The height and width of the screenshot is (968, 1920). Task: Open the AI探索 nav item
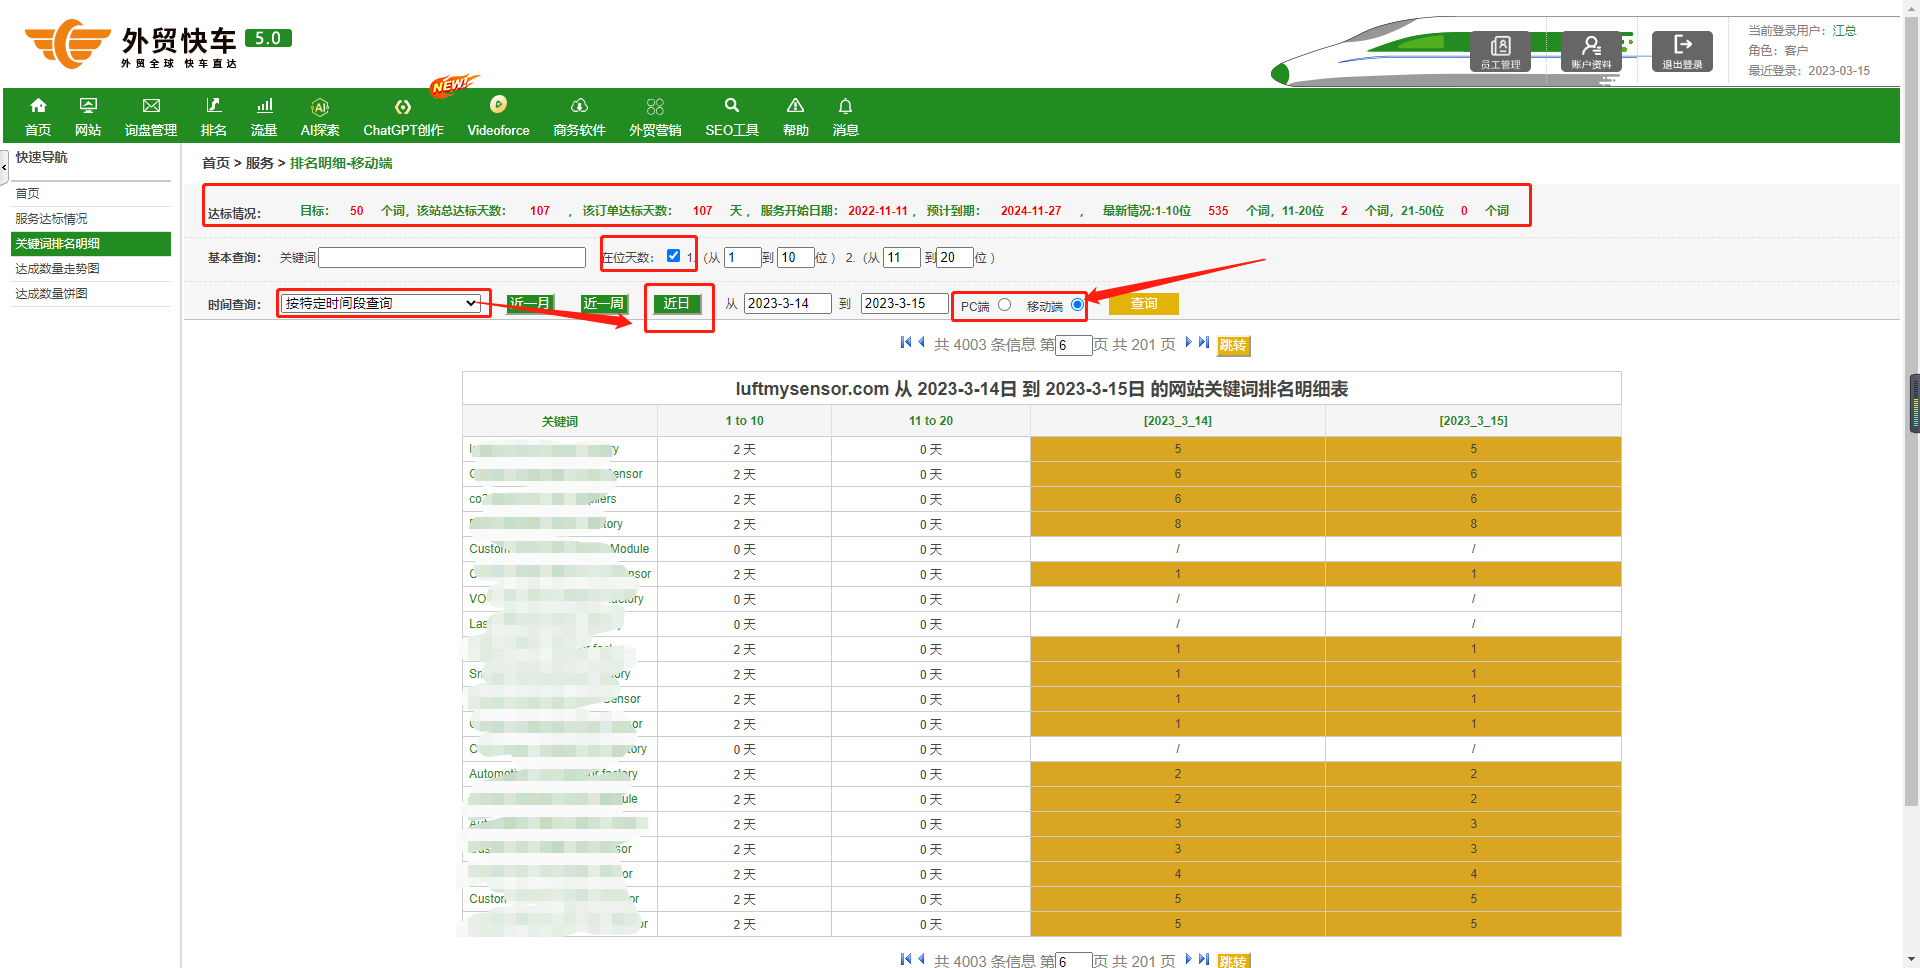tap(320, 117)
